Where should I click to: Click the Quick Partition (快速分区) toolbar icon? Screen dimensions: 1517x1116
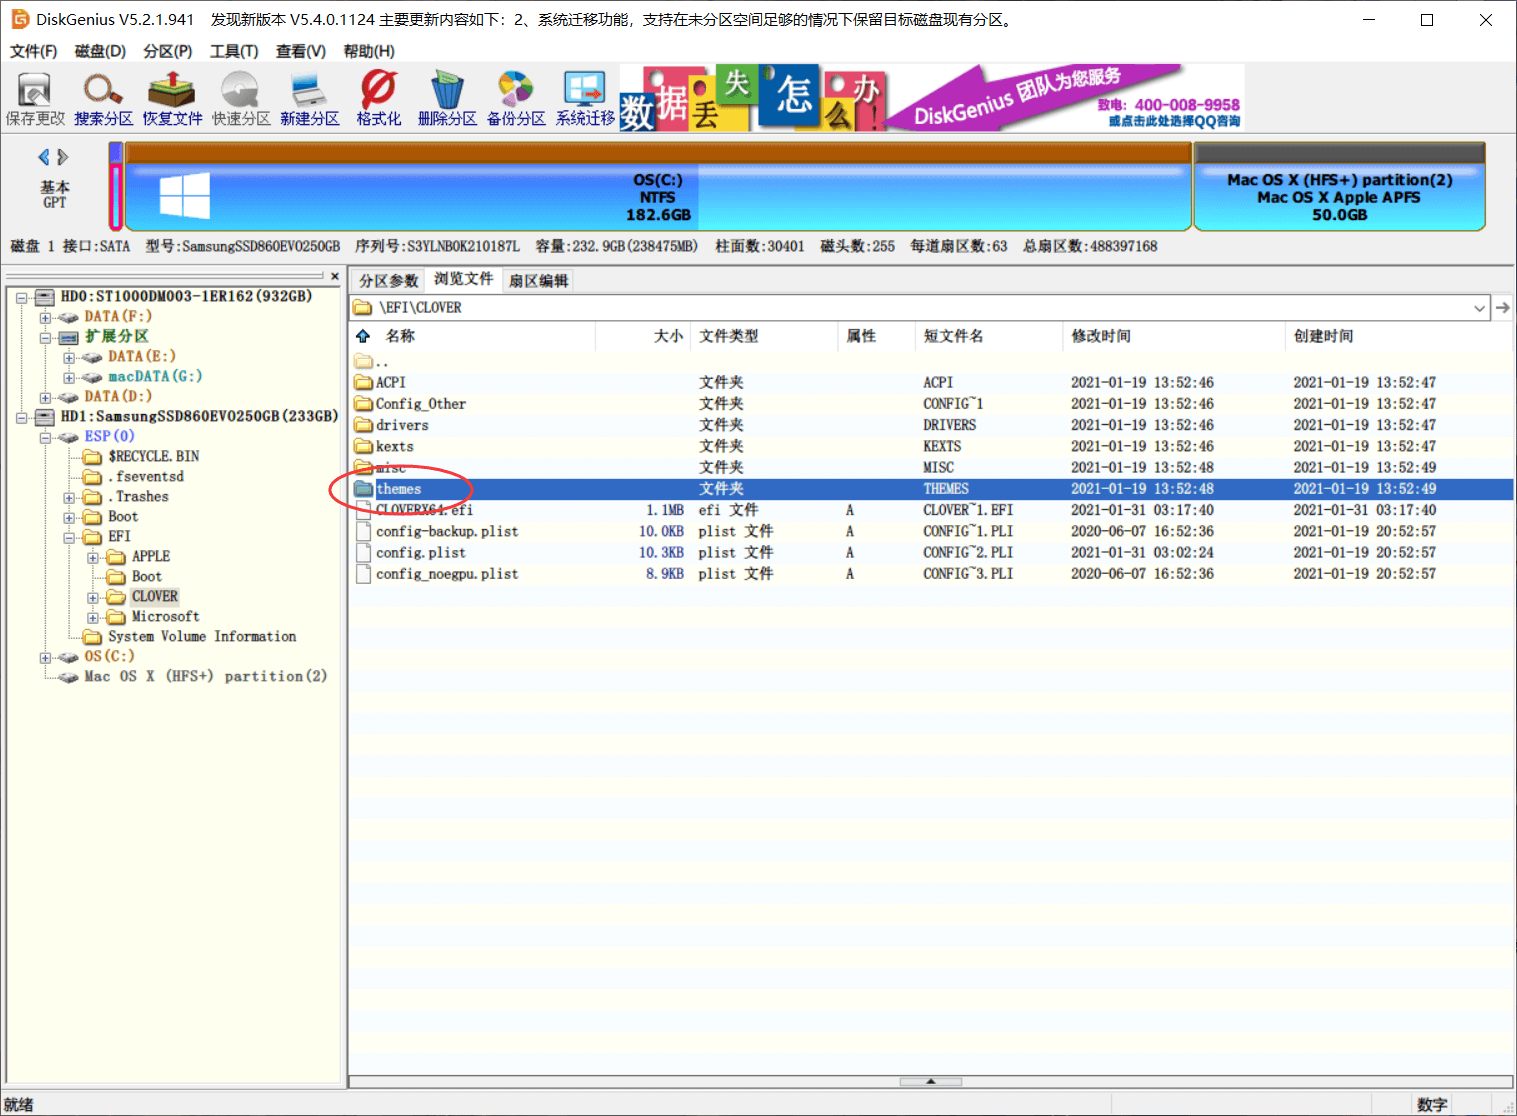click(x=241, y=99)
